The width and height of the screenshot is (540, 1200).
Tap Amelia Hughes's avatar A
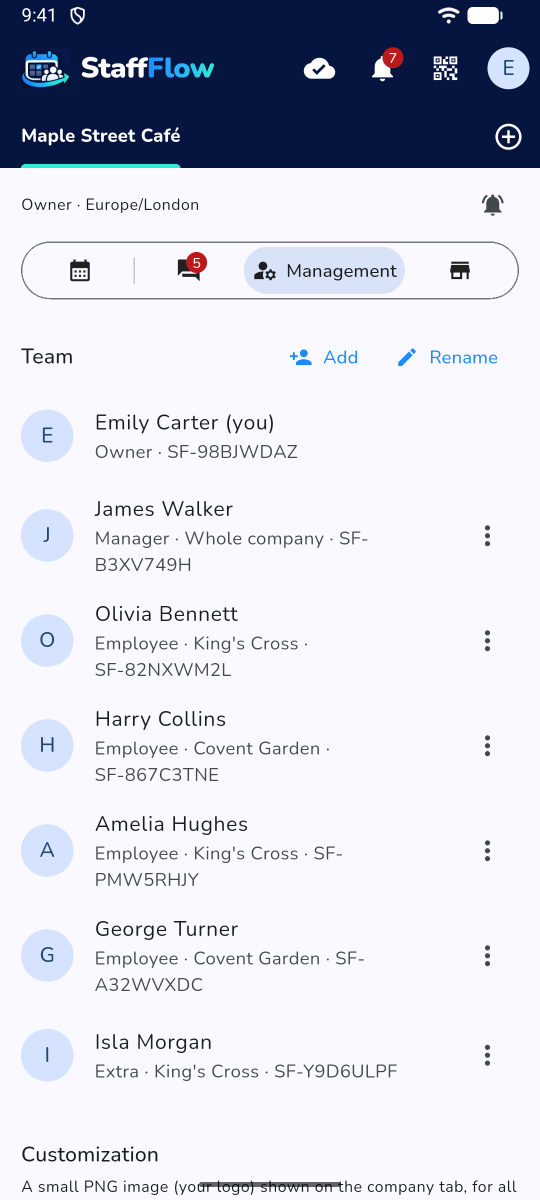point(47,850)
